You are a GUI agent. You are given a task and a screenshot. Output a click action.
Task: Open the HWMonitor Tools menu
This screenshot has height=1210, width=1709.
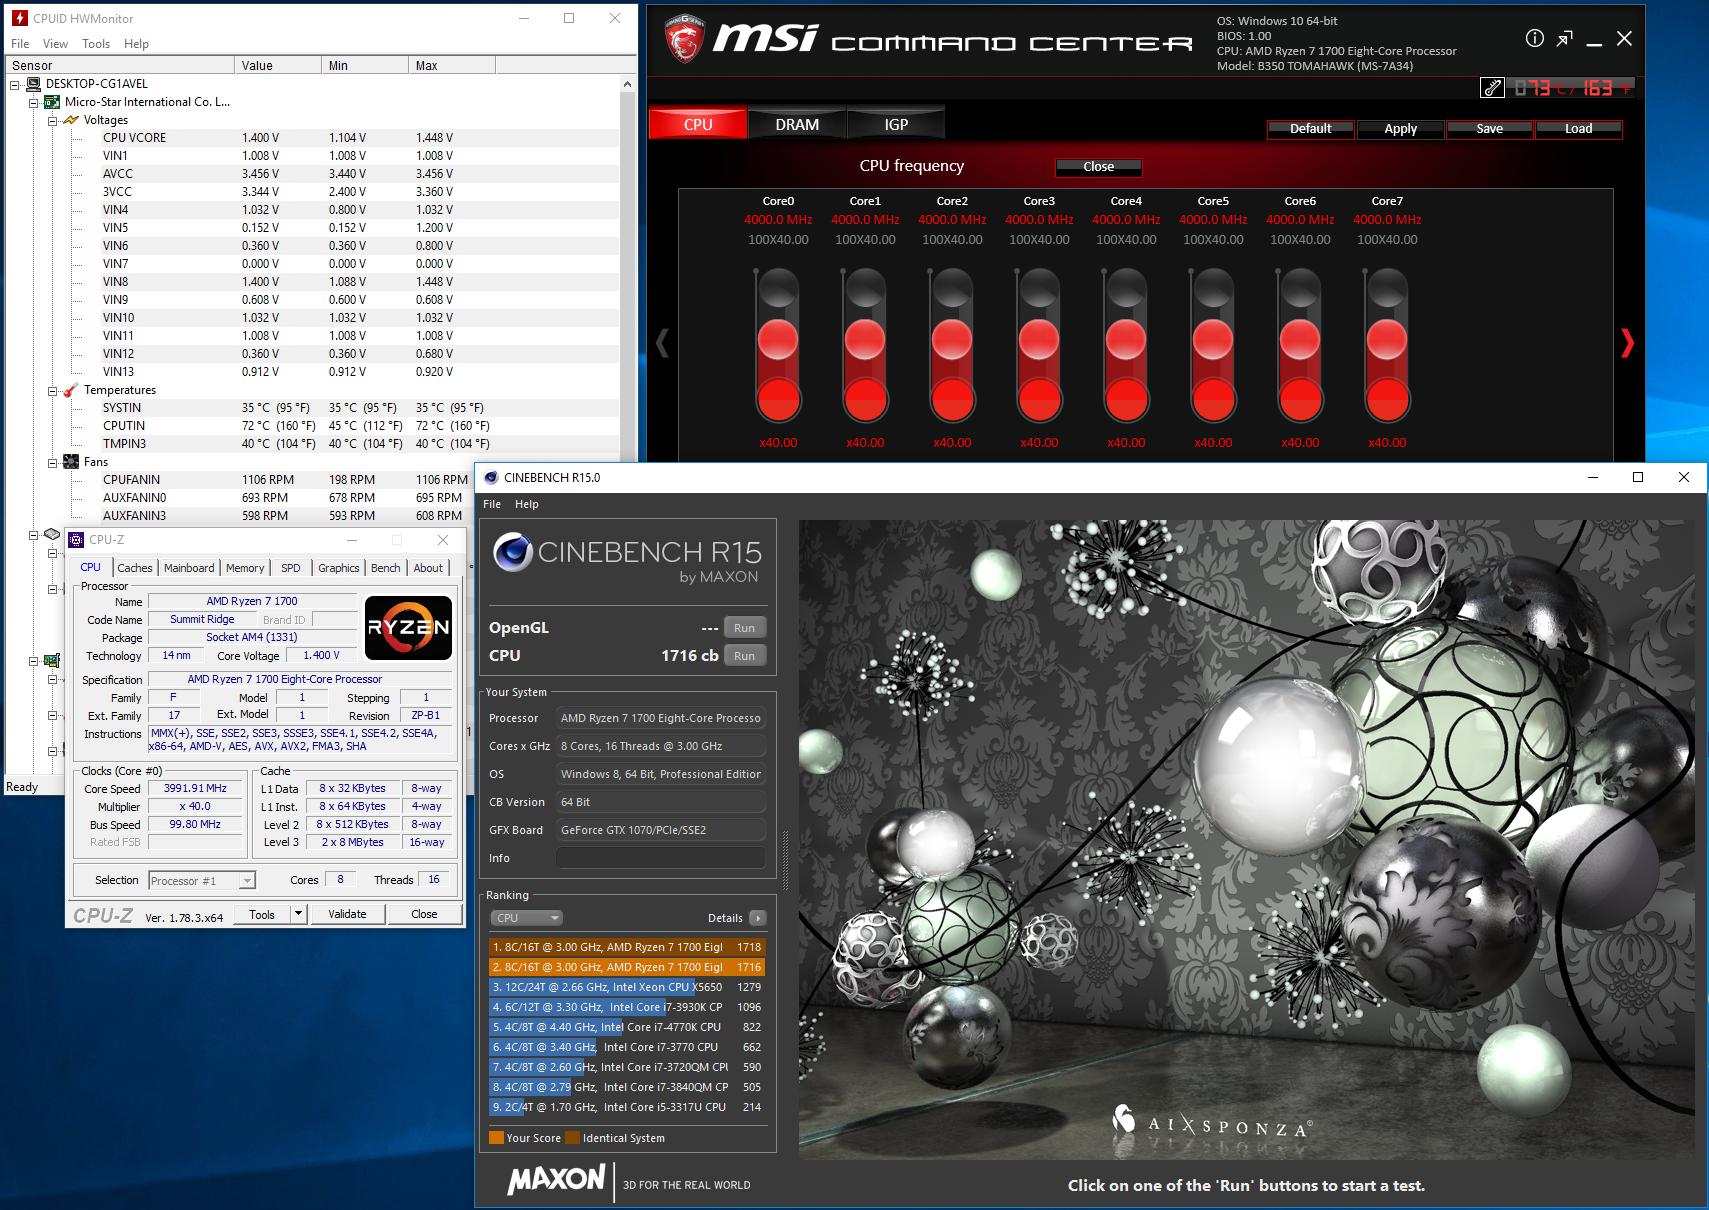click(96, 44)
